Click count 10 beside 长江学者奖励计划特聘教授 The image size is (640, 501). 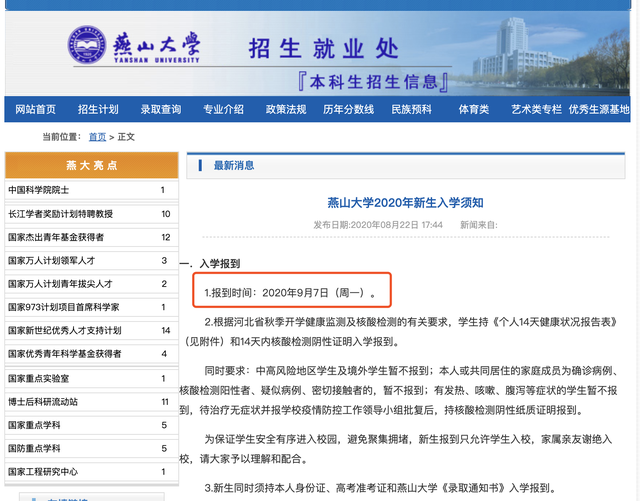(166, 214)
